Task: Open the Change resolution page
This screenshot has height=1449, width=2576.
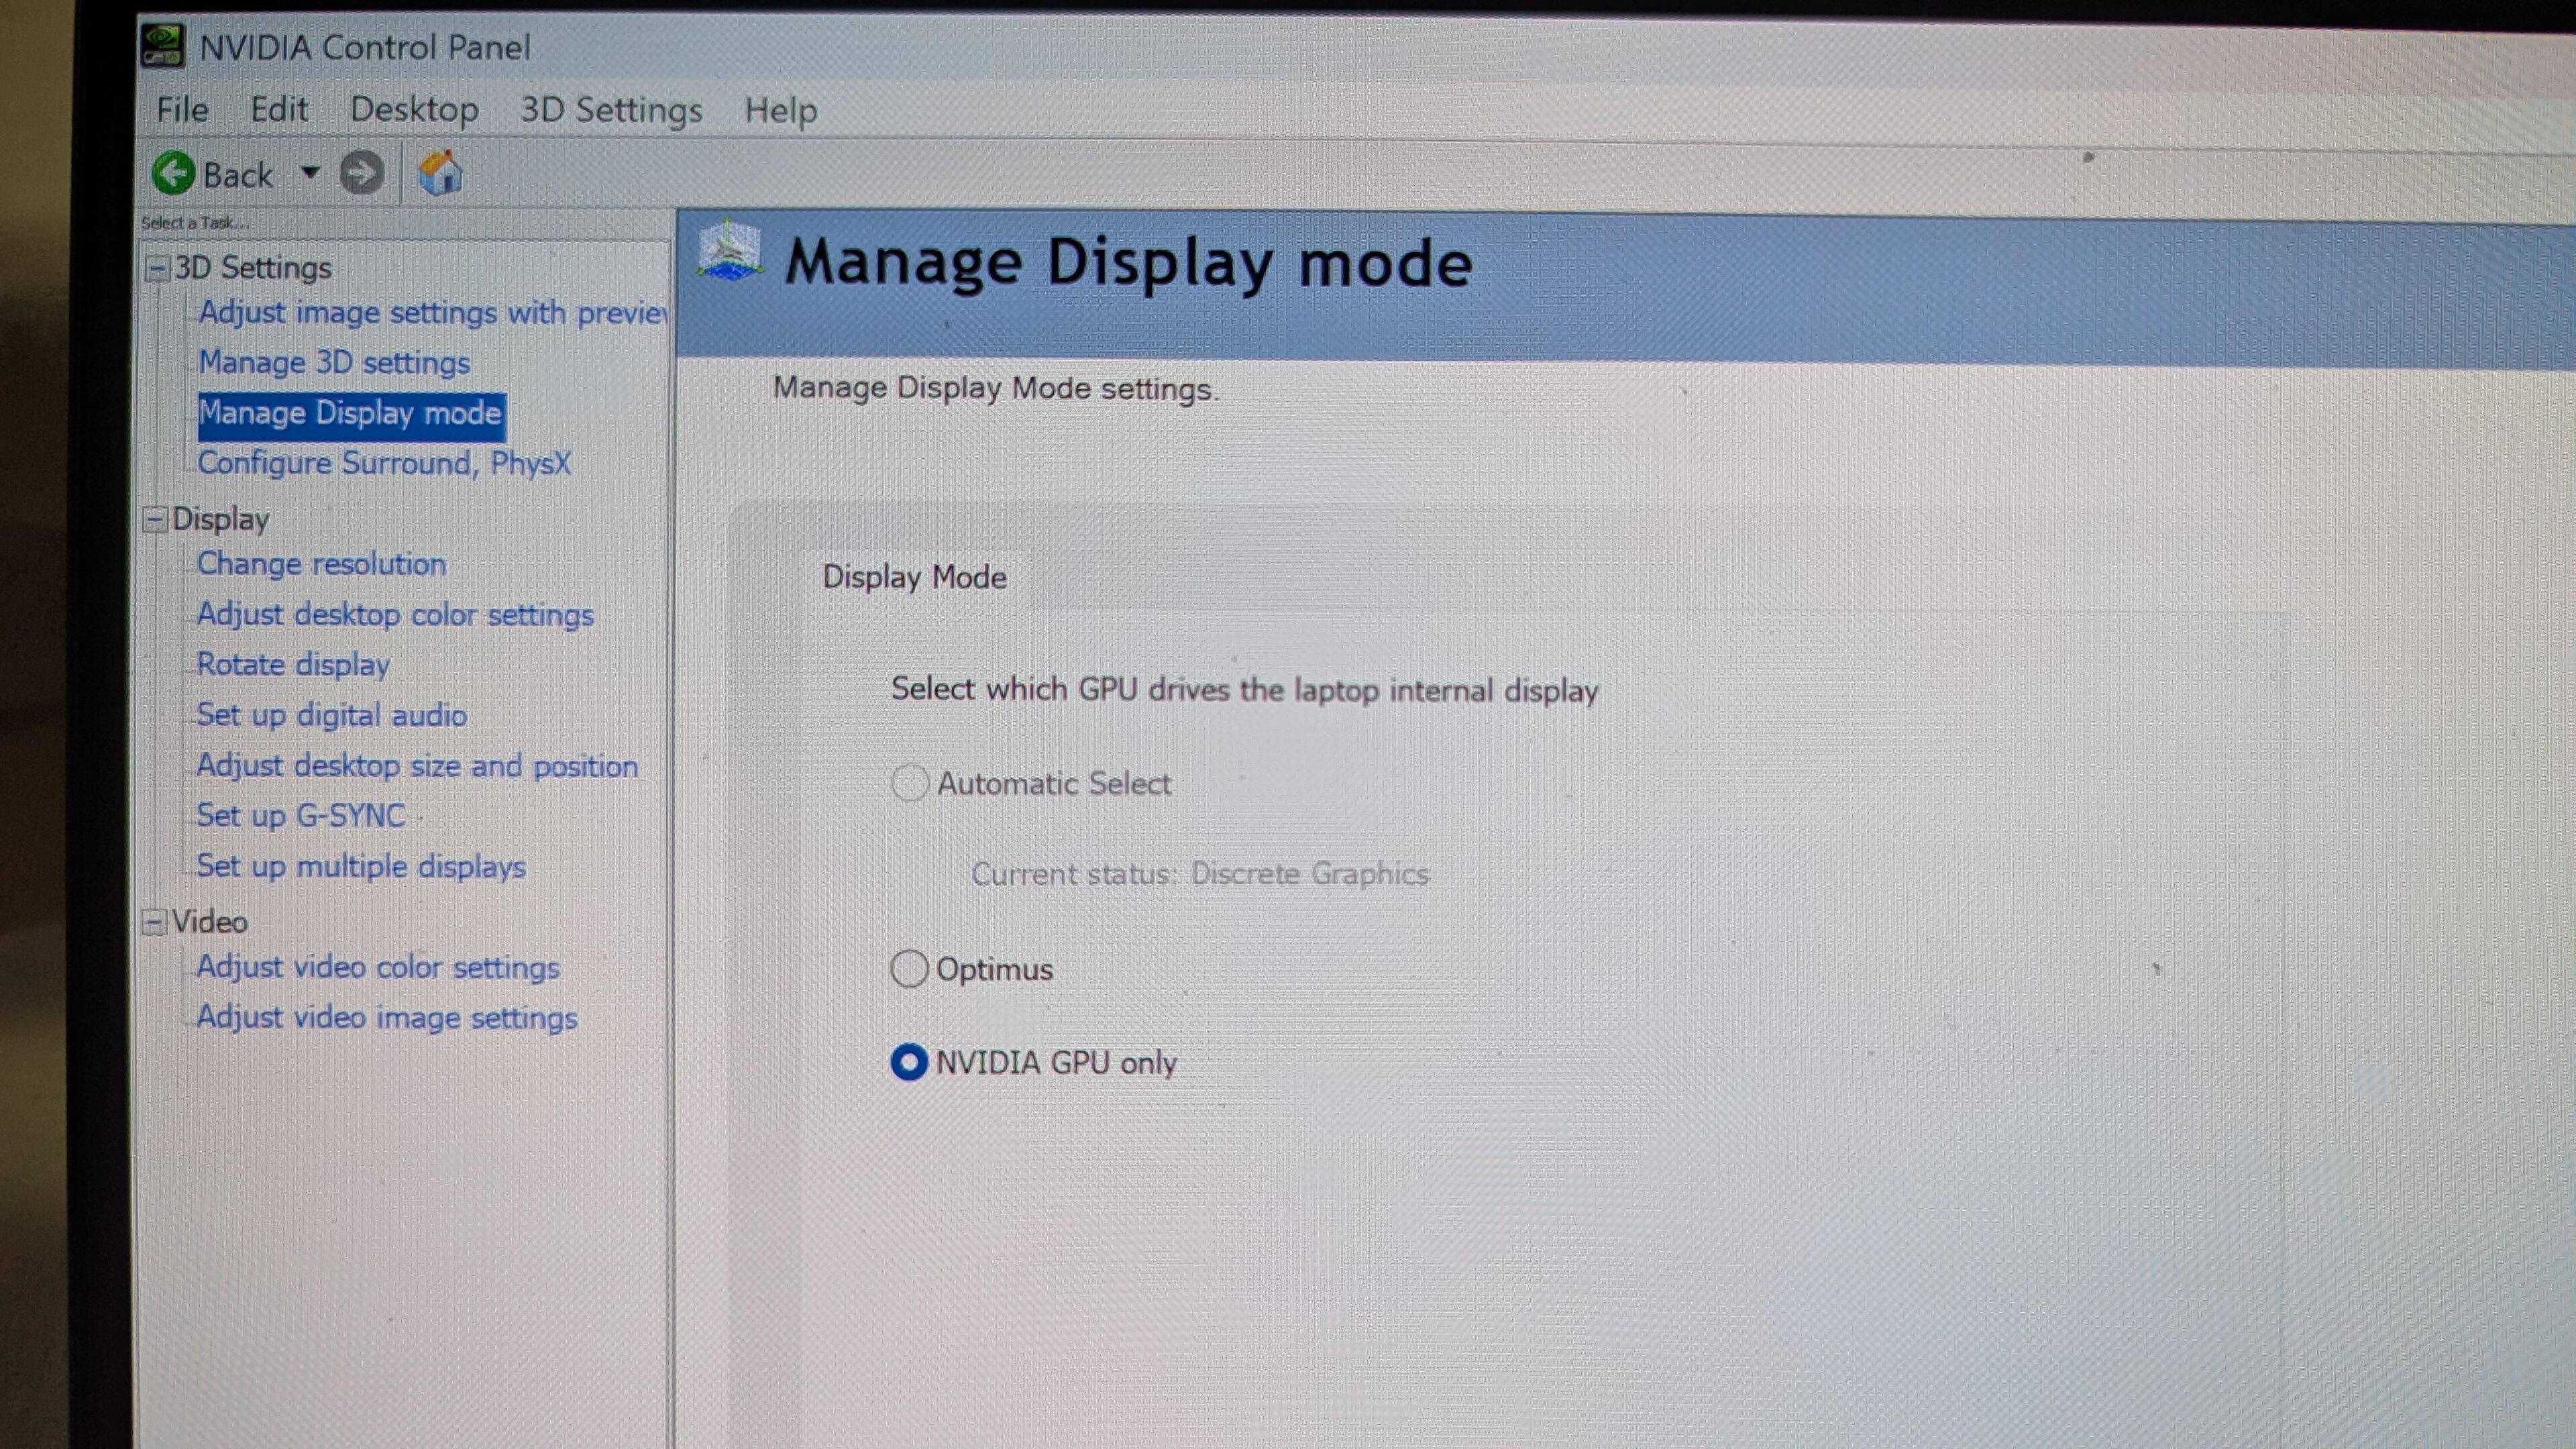Action: click(x=321, y=564)
